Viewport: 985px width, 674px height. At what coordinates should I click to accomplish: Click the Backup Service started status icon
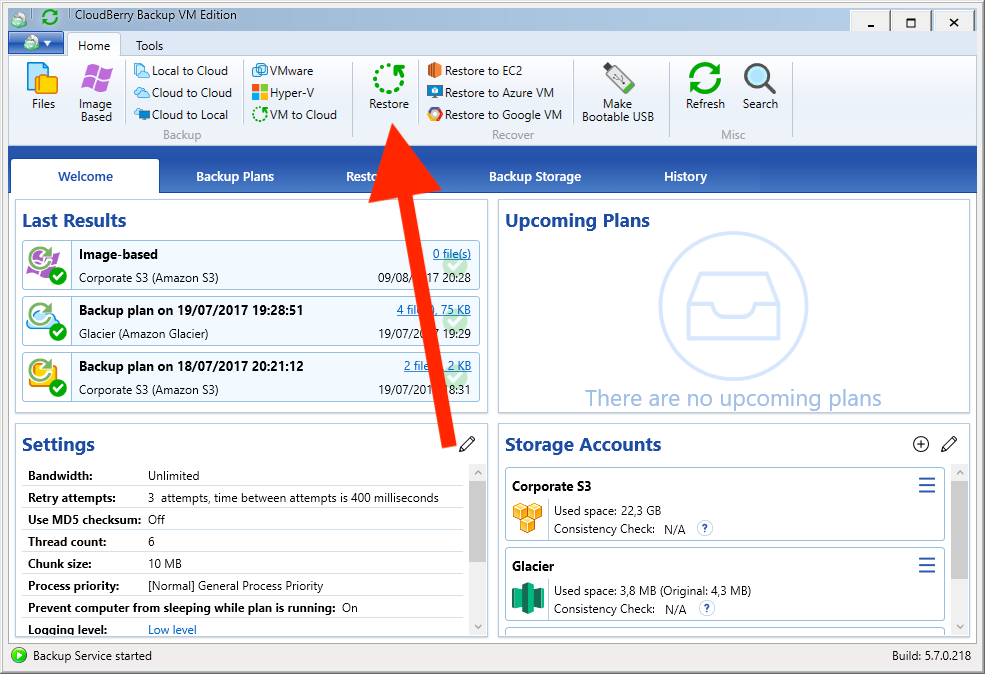coord(19,656)
